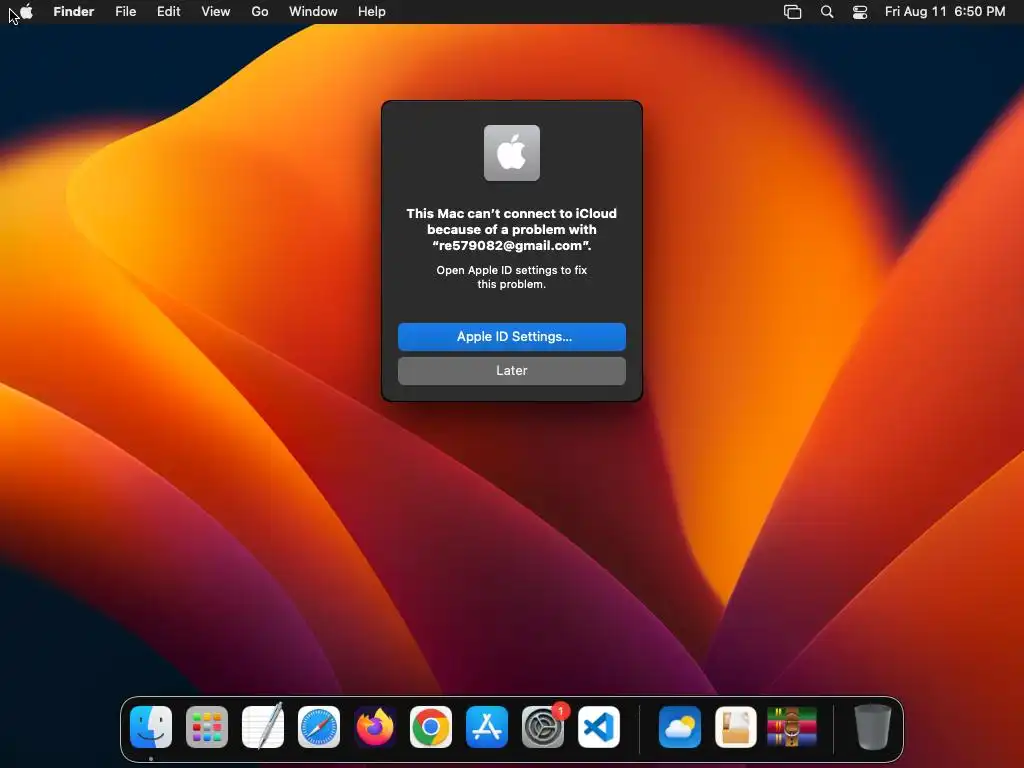Viewport: 1024px width, 768px height.
Task: Open the WinRAR books icon in Dock
Action: [x=792, y=727]
